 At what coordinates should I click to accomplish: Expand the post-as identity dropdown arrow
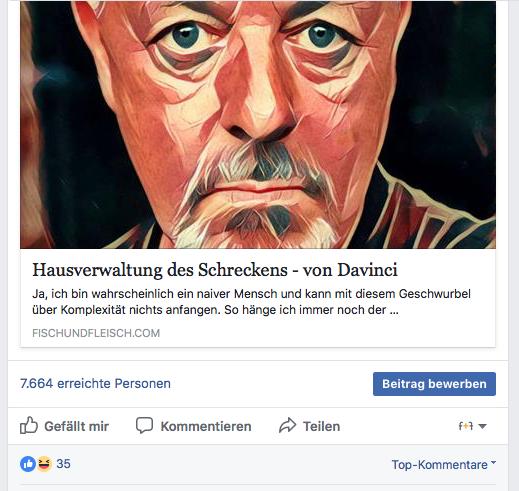tap(482, 426)
